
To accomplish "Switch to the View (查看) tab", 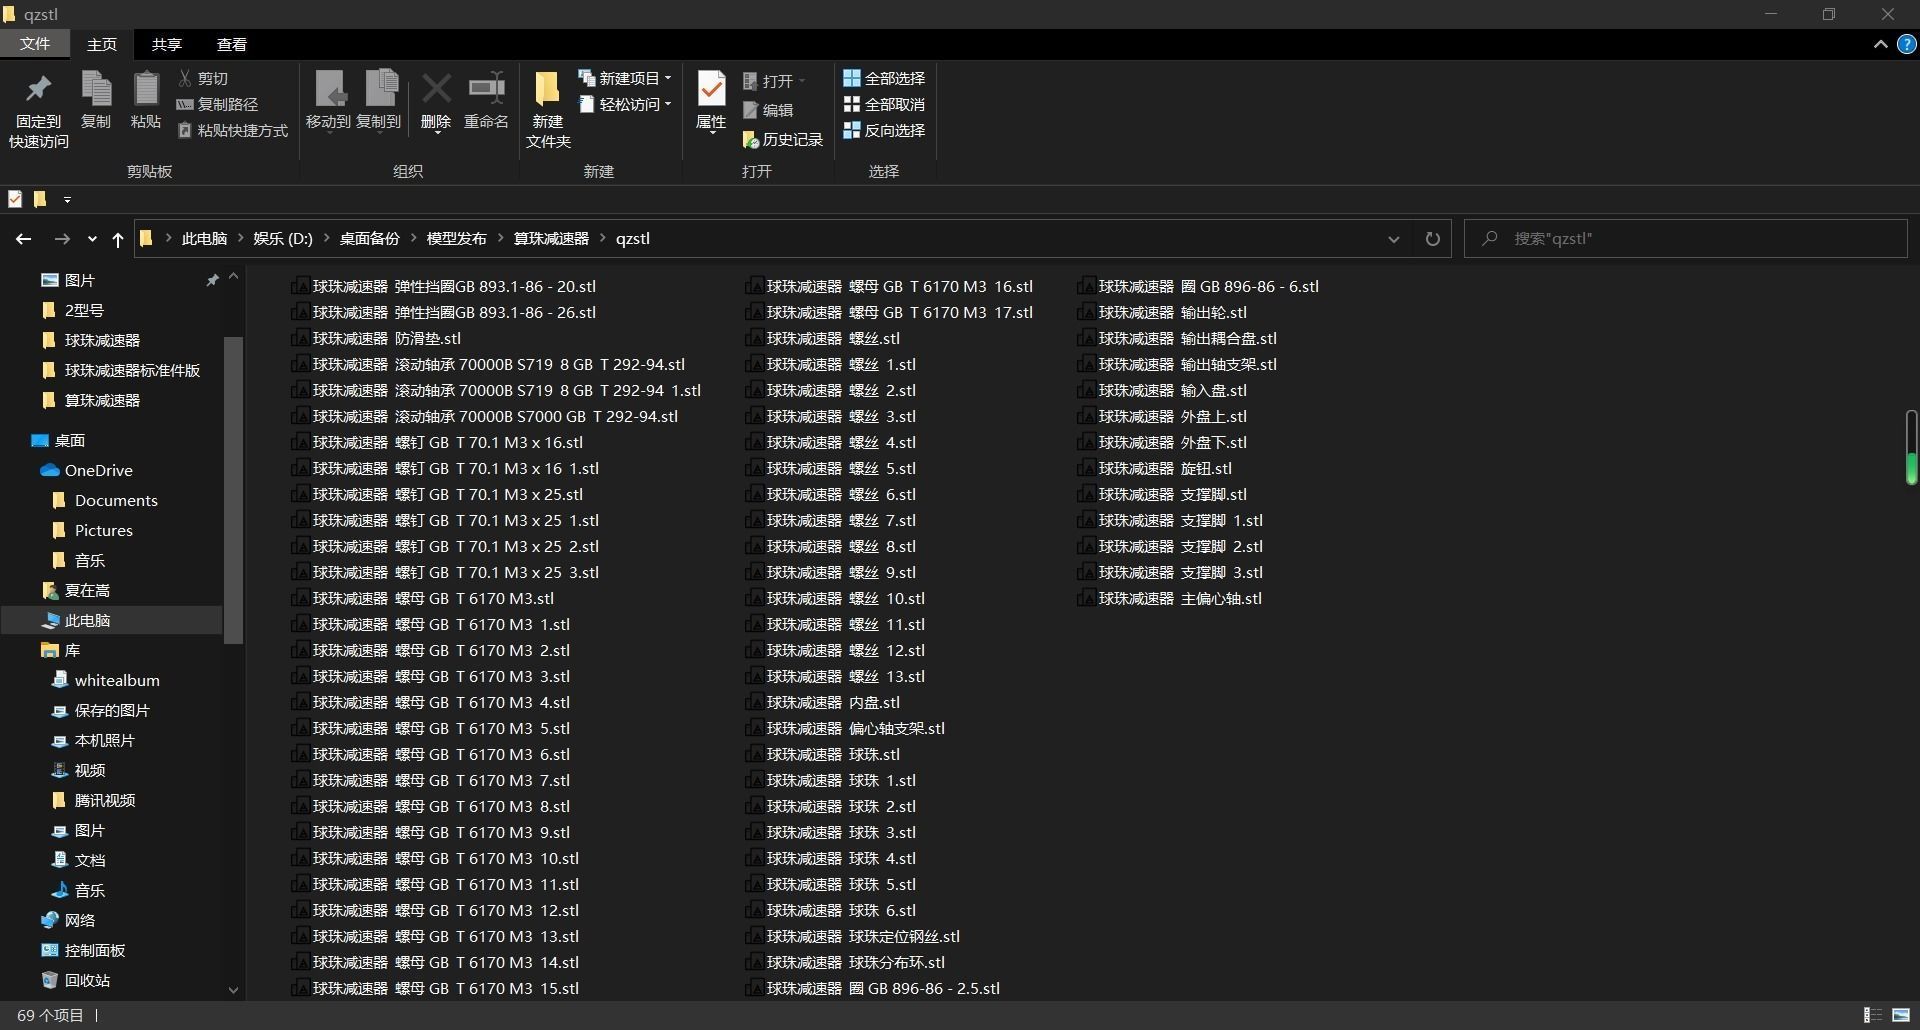I will 232,44.
